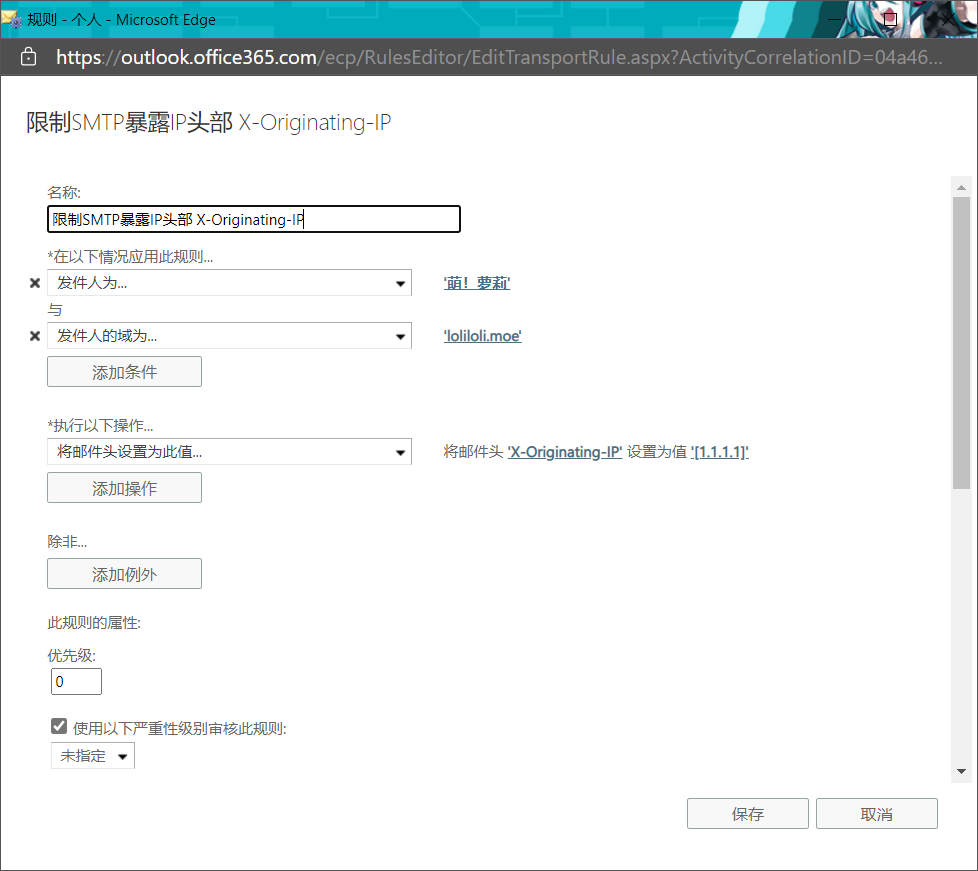
Task: Click the lock icon in the address bar
Action: 28,57
